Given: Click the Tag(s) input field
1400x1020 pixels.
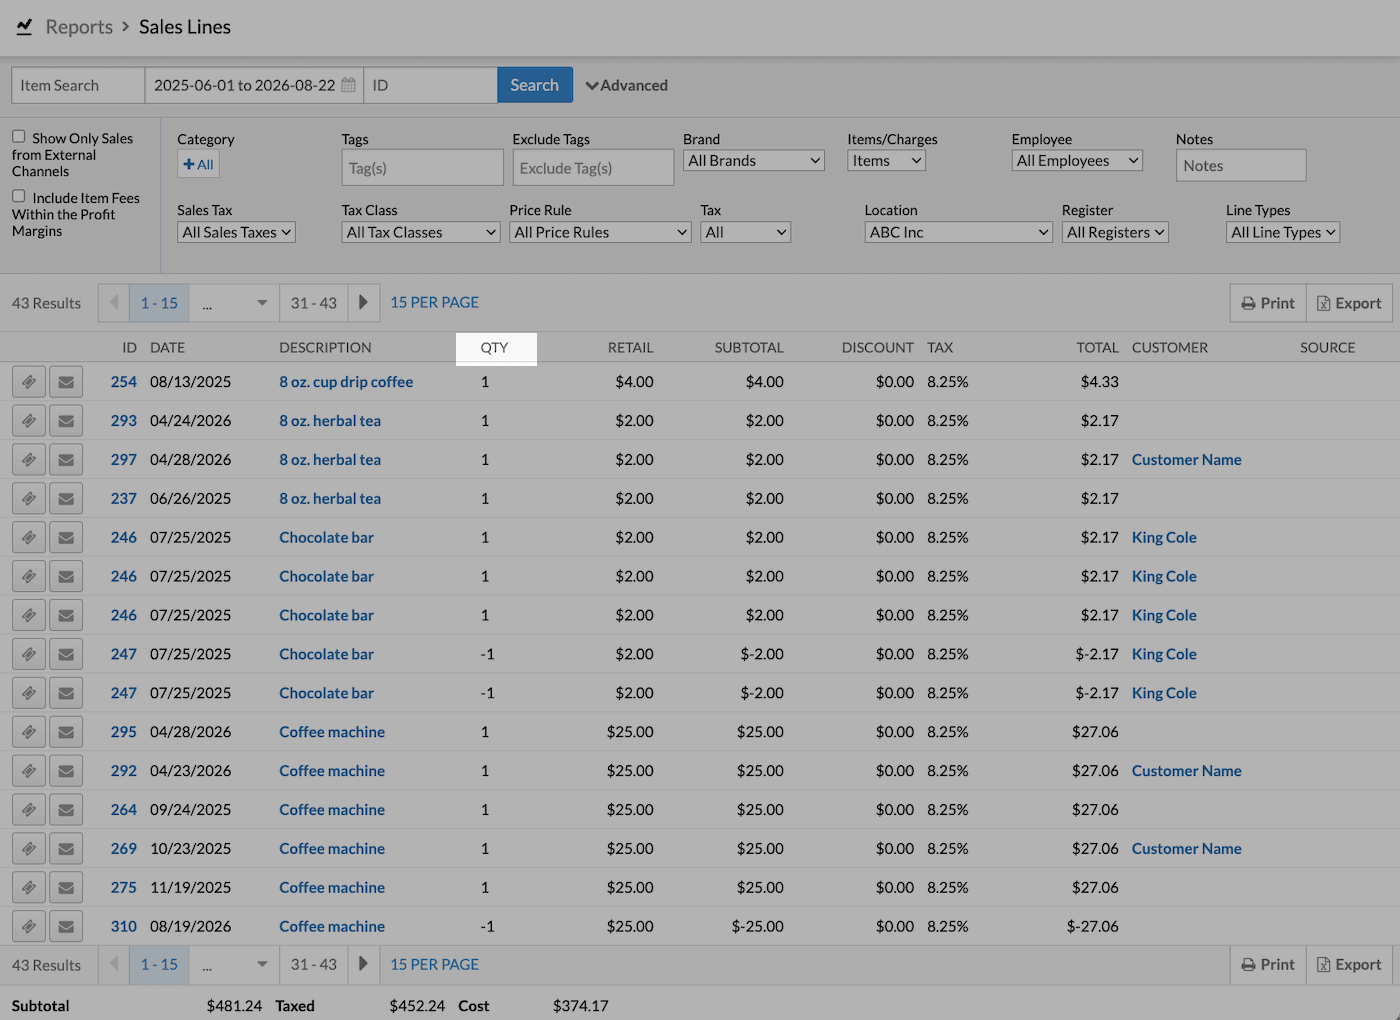Looking at the screenshot, I should 422,168.
